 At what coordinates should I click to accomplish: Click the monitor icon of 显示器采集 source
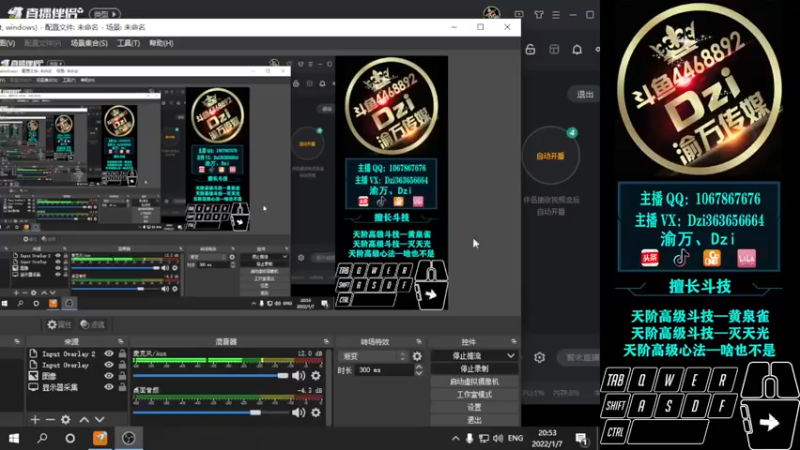pos(33,387)
